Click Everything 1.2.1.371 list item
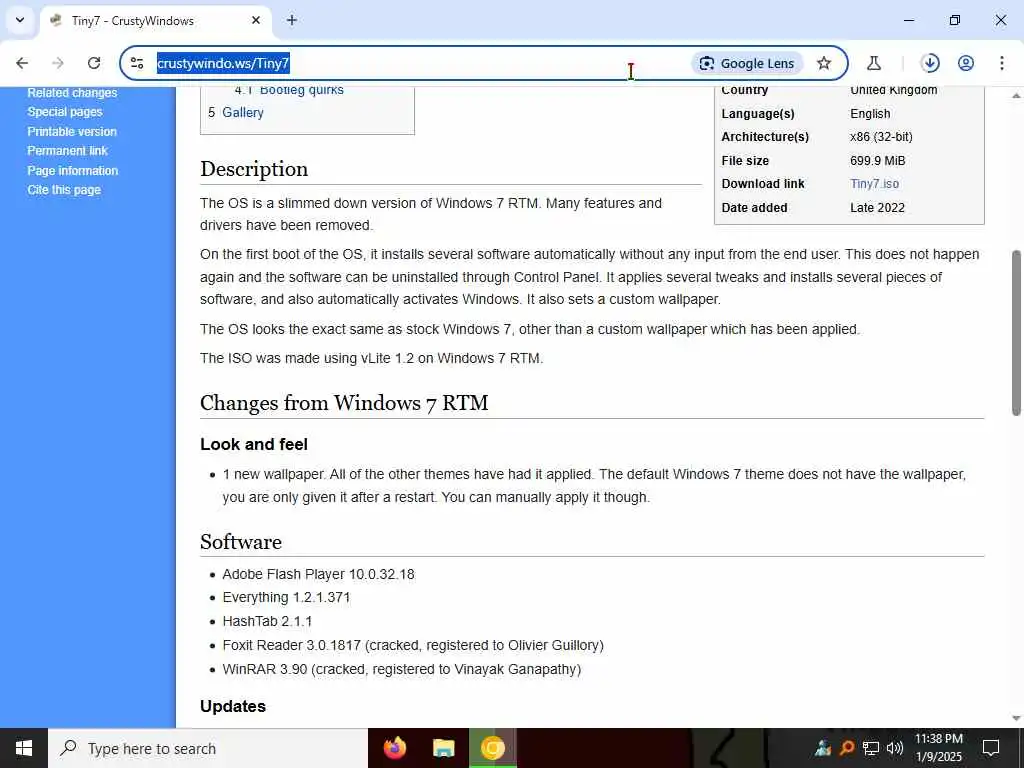 coord(286,598)
